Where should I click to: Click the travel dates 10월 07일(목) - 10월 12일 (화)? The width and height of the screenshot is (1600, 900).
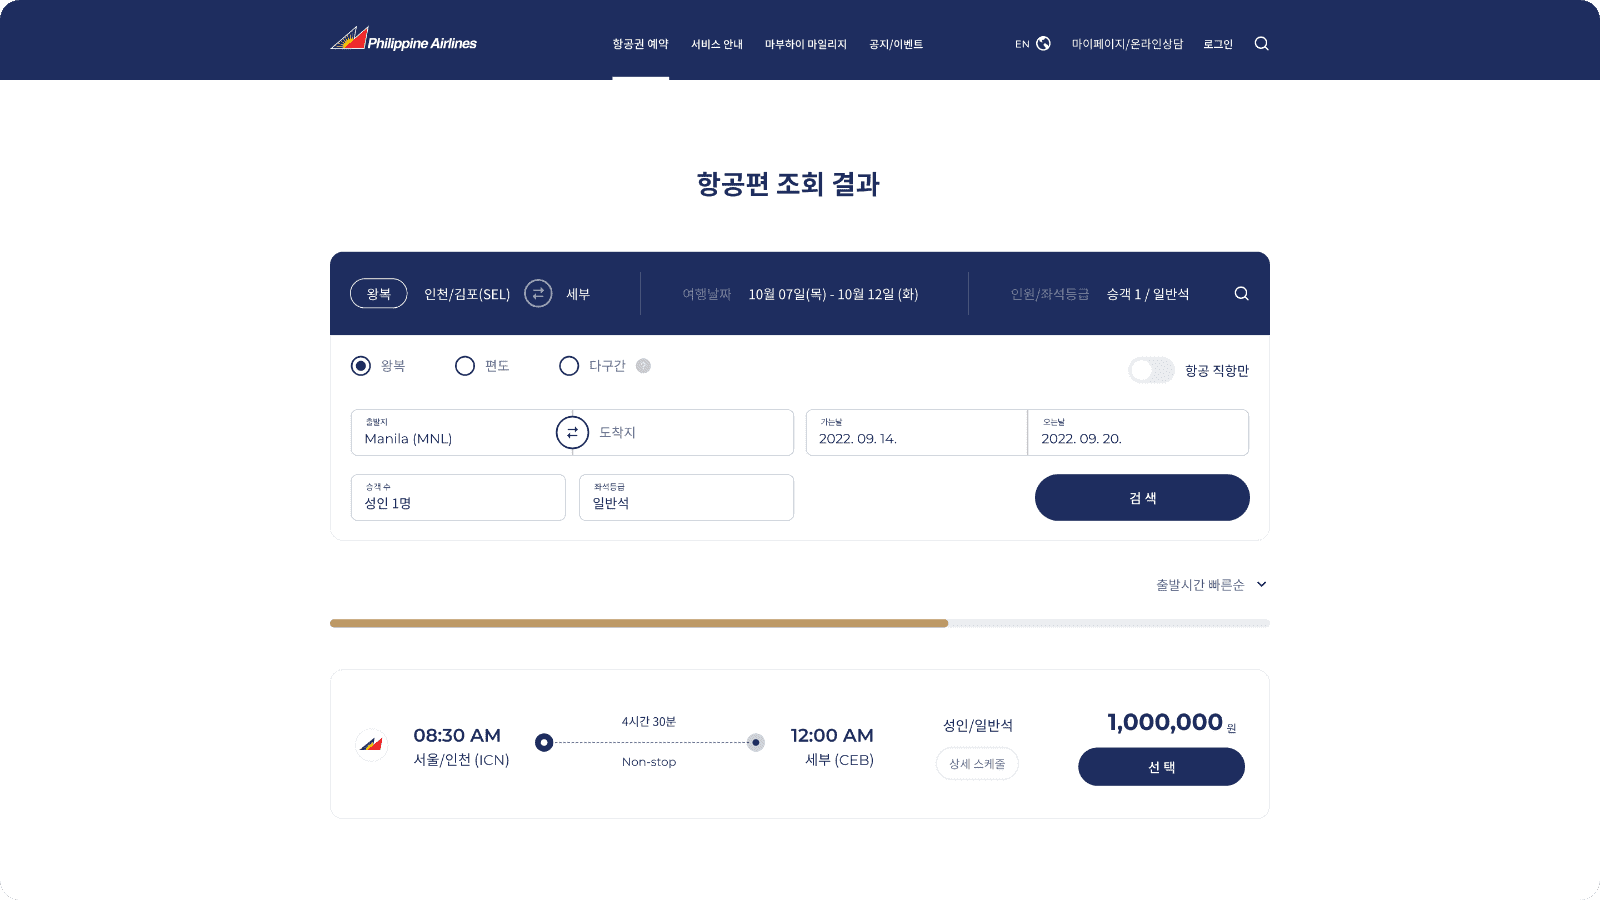click(x=833, y=294)
